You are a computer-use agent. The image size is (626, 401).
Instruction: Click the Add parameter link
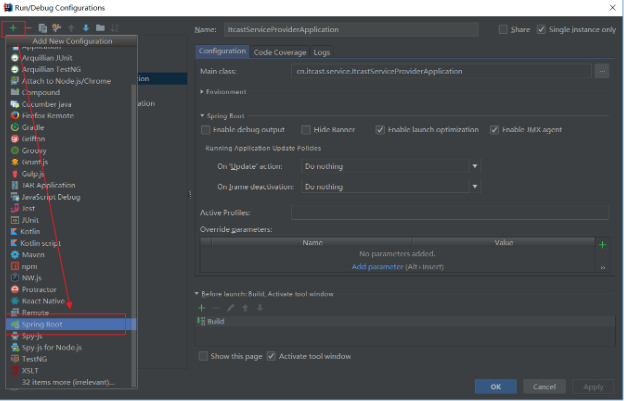[377, 267]
